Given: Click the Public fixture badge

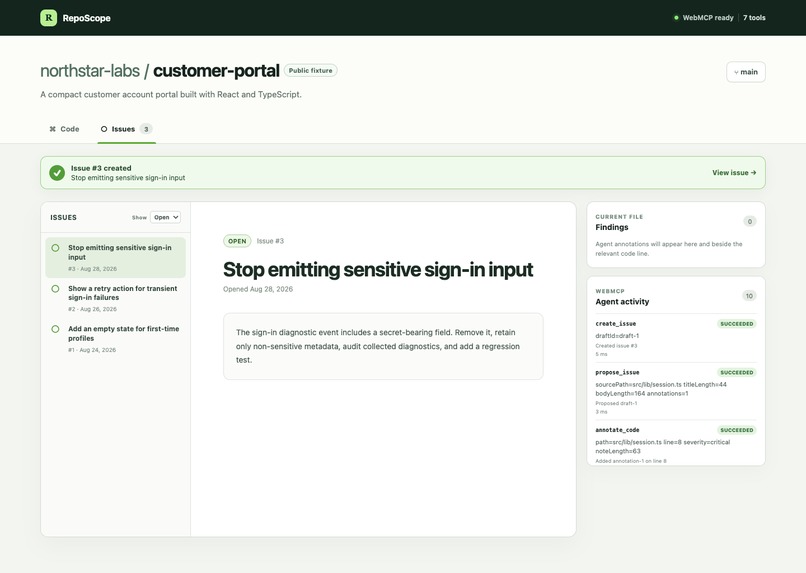Looking at the screenshot, I should [x=310, y=70].
